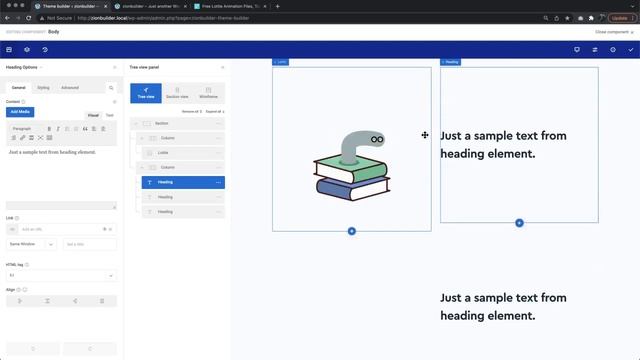
Task: Click redo button at panel bottom
Action: point(90,349)
